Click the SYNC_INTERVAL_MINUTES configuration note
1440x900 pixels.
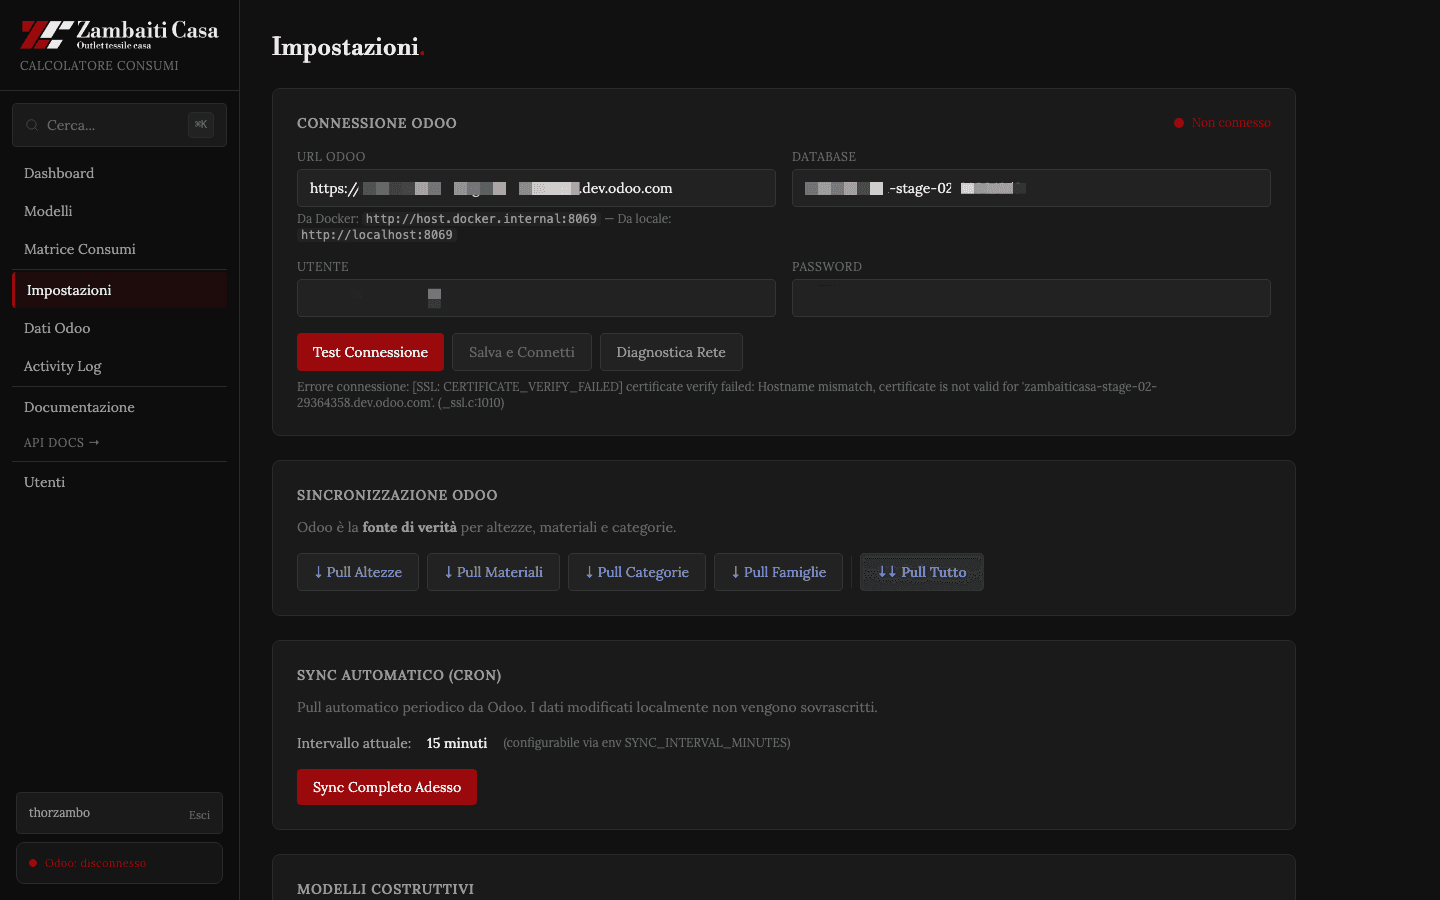647,743
